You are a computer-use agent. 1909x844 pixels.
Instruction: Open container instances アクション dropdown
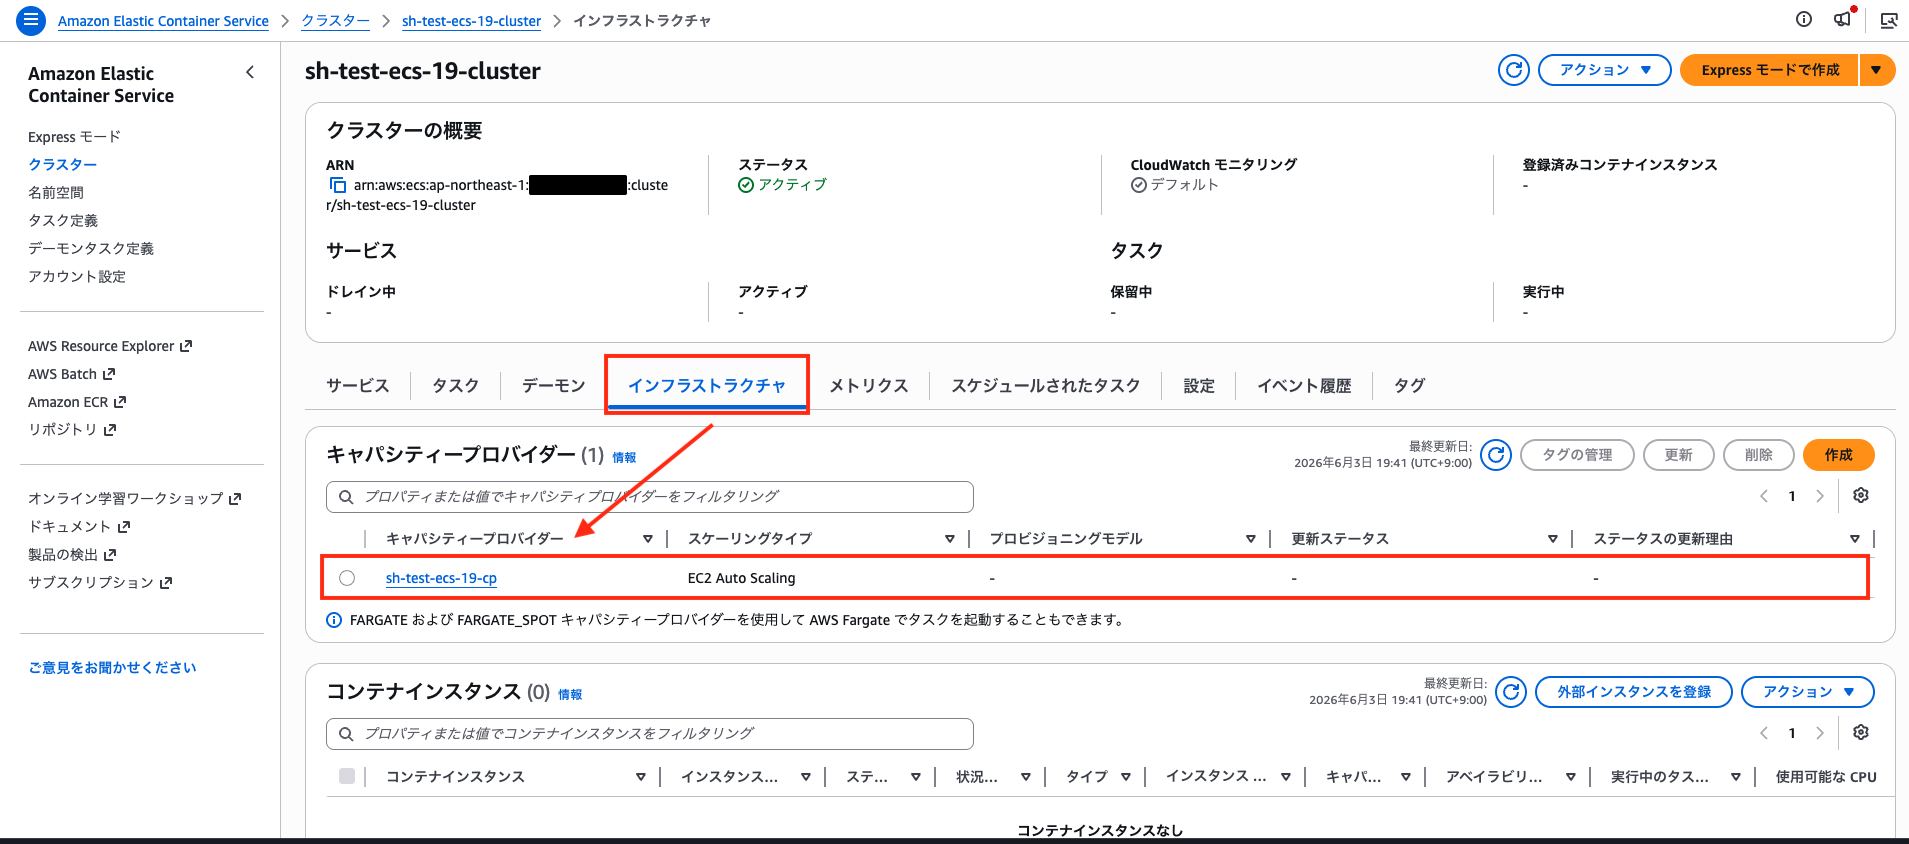point(1807,692)
